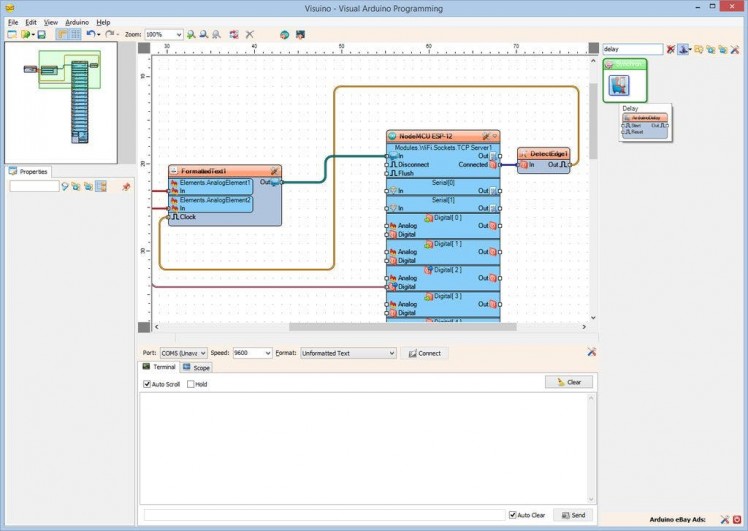Click the New project toolbar icon
This screenshot has height=531, width=748.
click(12, 34)
